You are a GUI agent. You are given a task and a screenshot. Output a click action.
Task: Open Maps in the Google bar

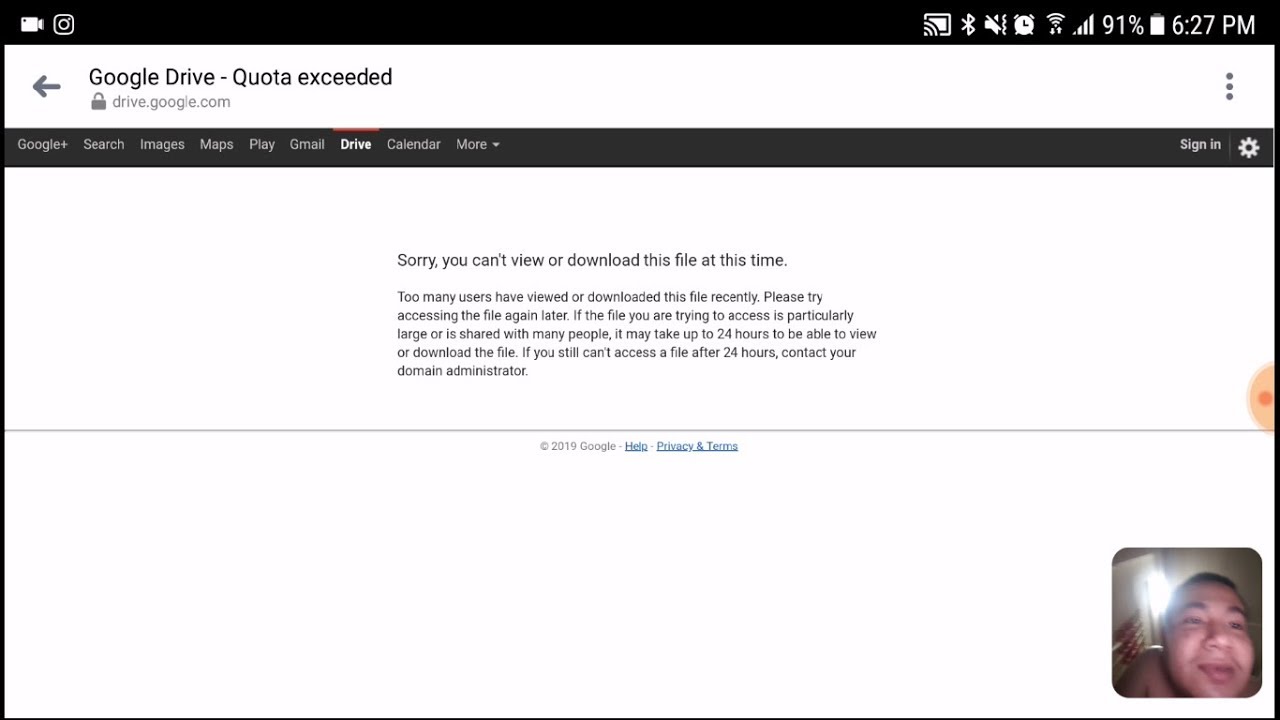click(216, 144)
